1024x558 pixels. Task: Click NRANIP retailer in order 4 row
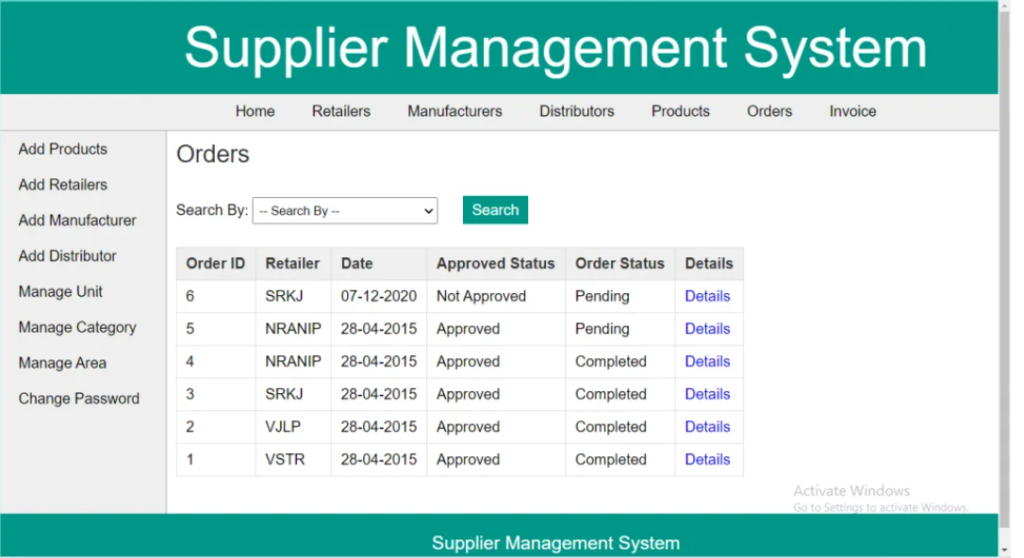click(293, 361)
